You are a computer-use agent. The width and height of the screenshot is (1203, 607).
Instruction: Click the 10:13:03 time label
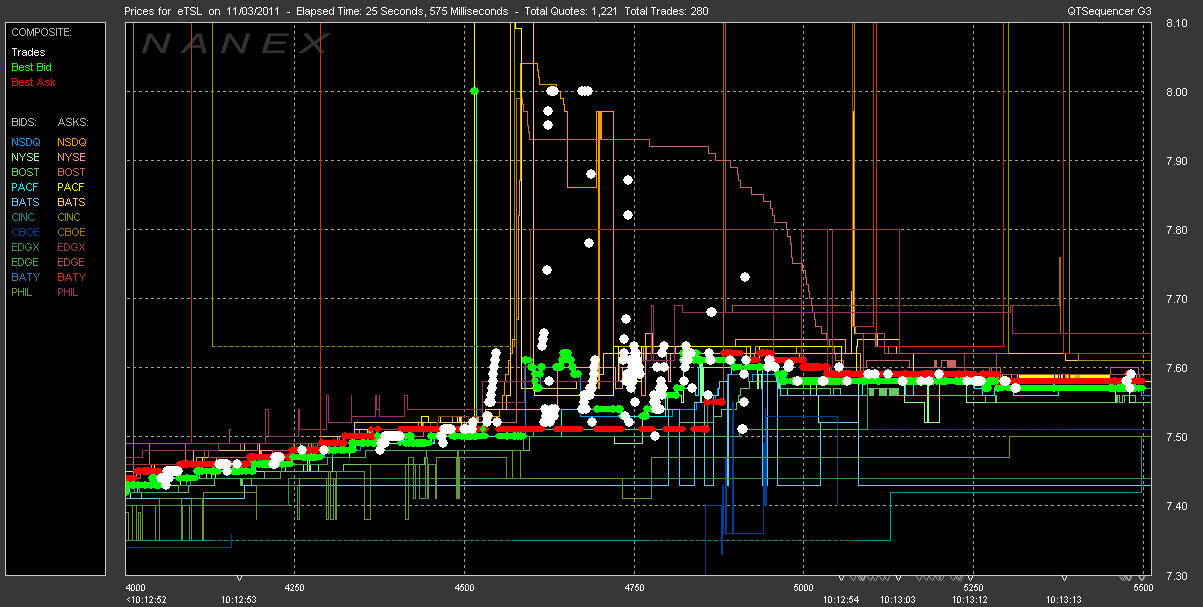click(897, 599)
